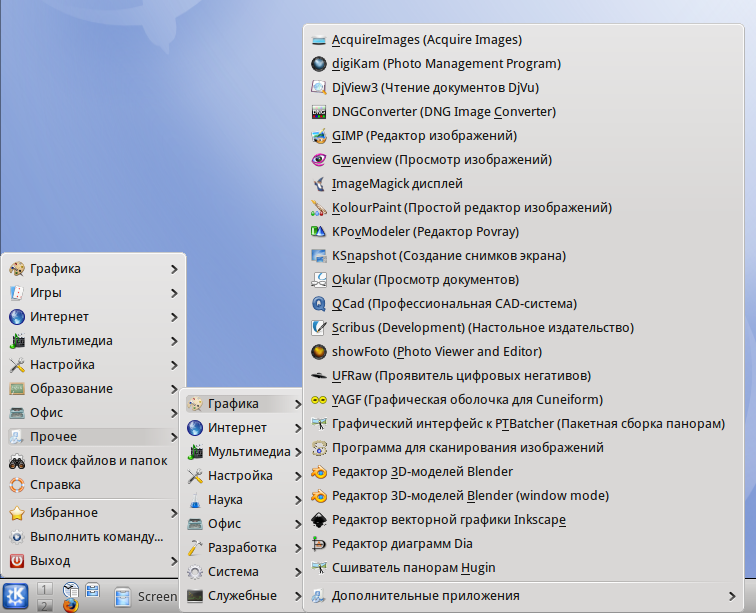Click the GIMP mascot icon
The image size is (756, 613).
pyautogui.click(x=319, y=136)
